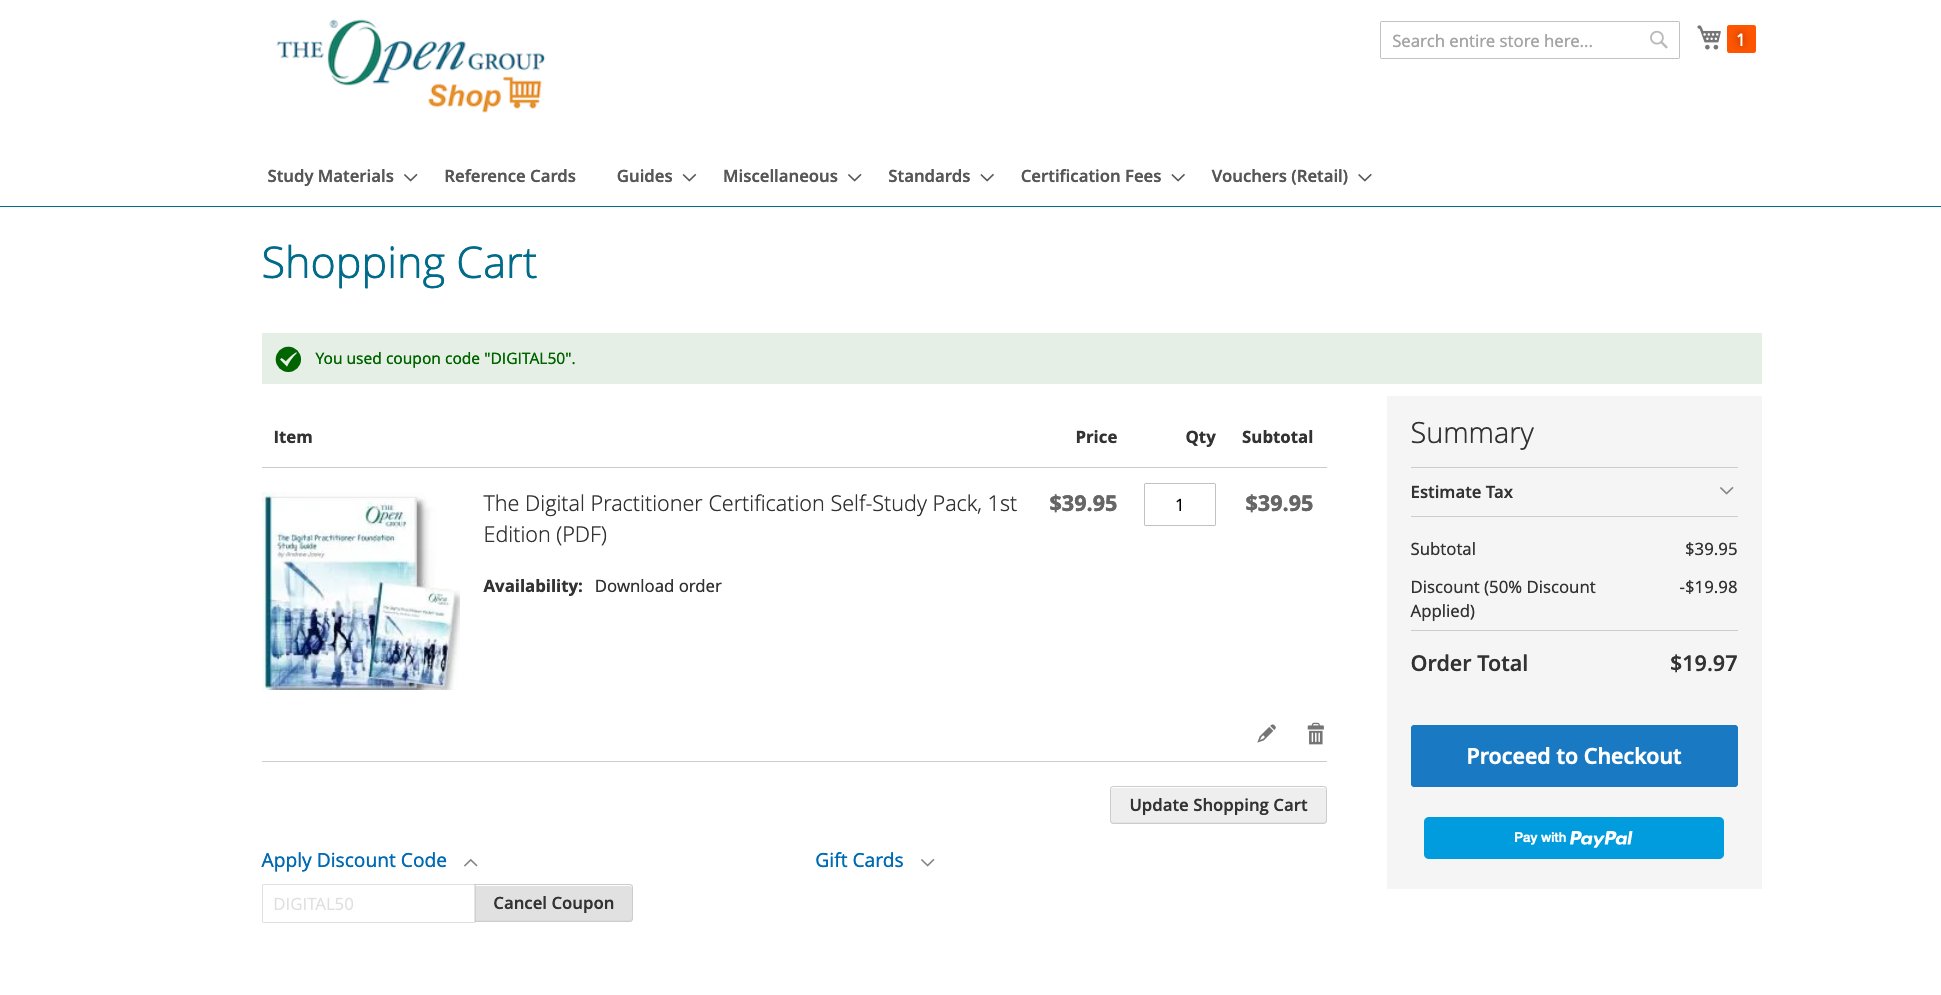Click the study pack product thumbnail
The image size is (1941, 995).
click(361, 593)
